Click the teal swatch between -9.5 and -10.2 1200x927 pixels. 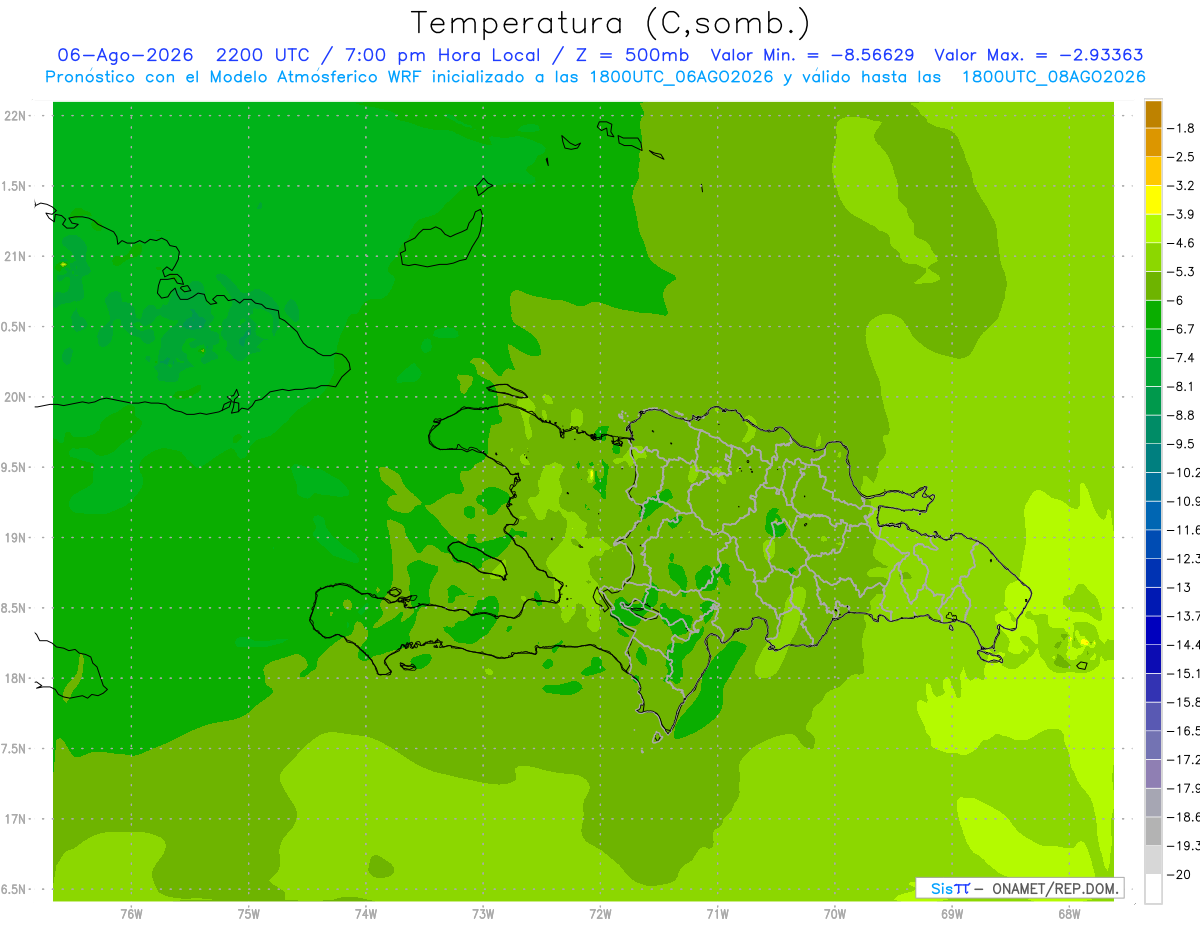coord(1153,458)
